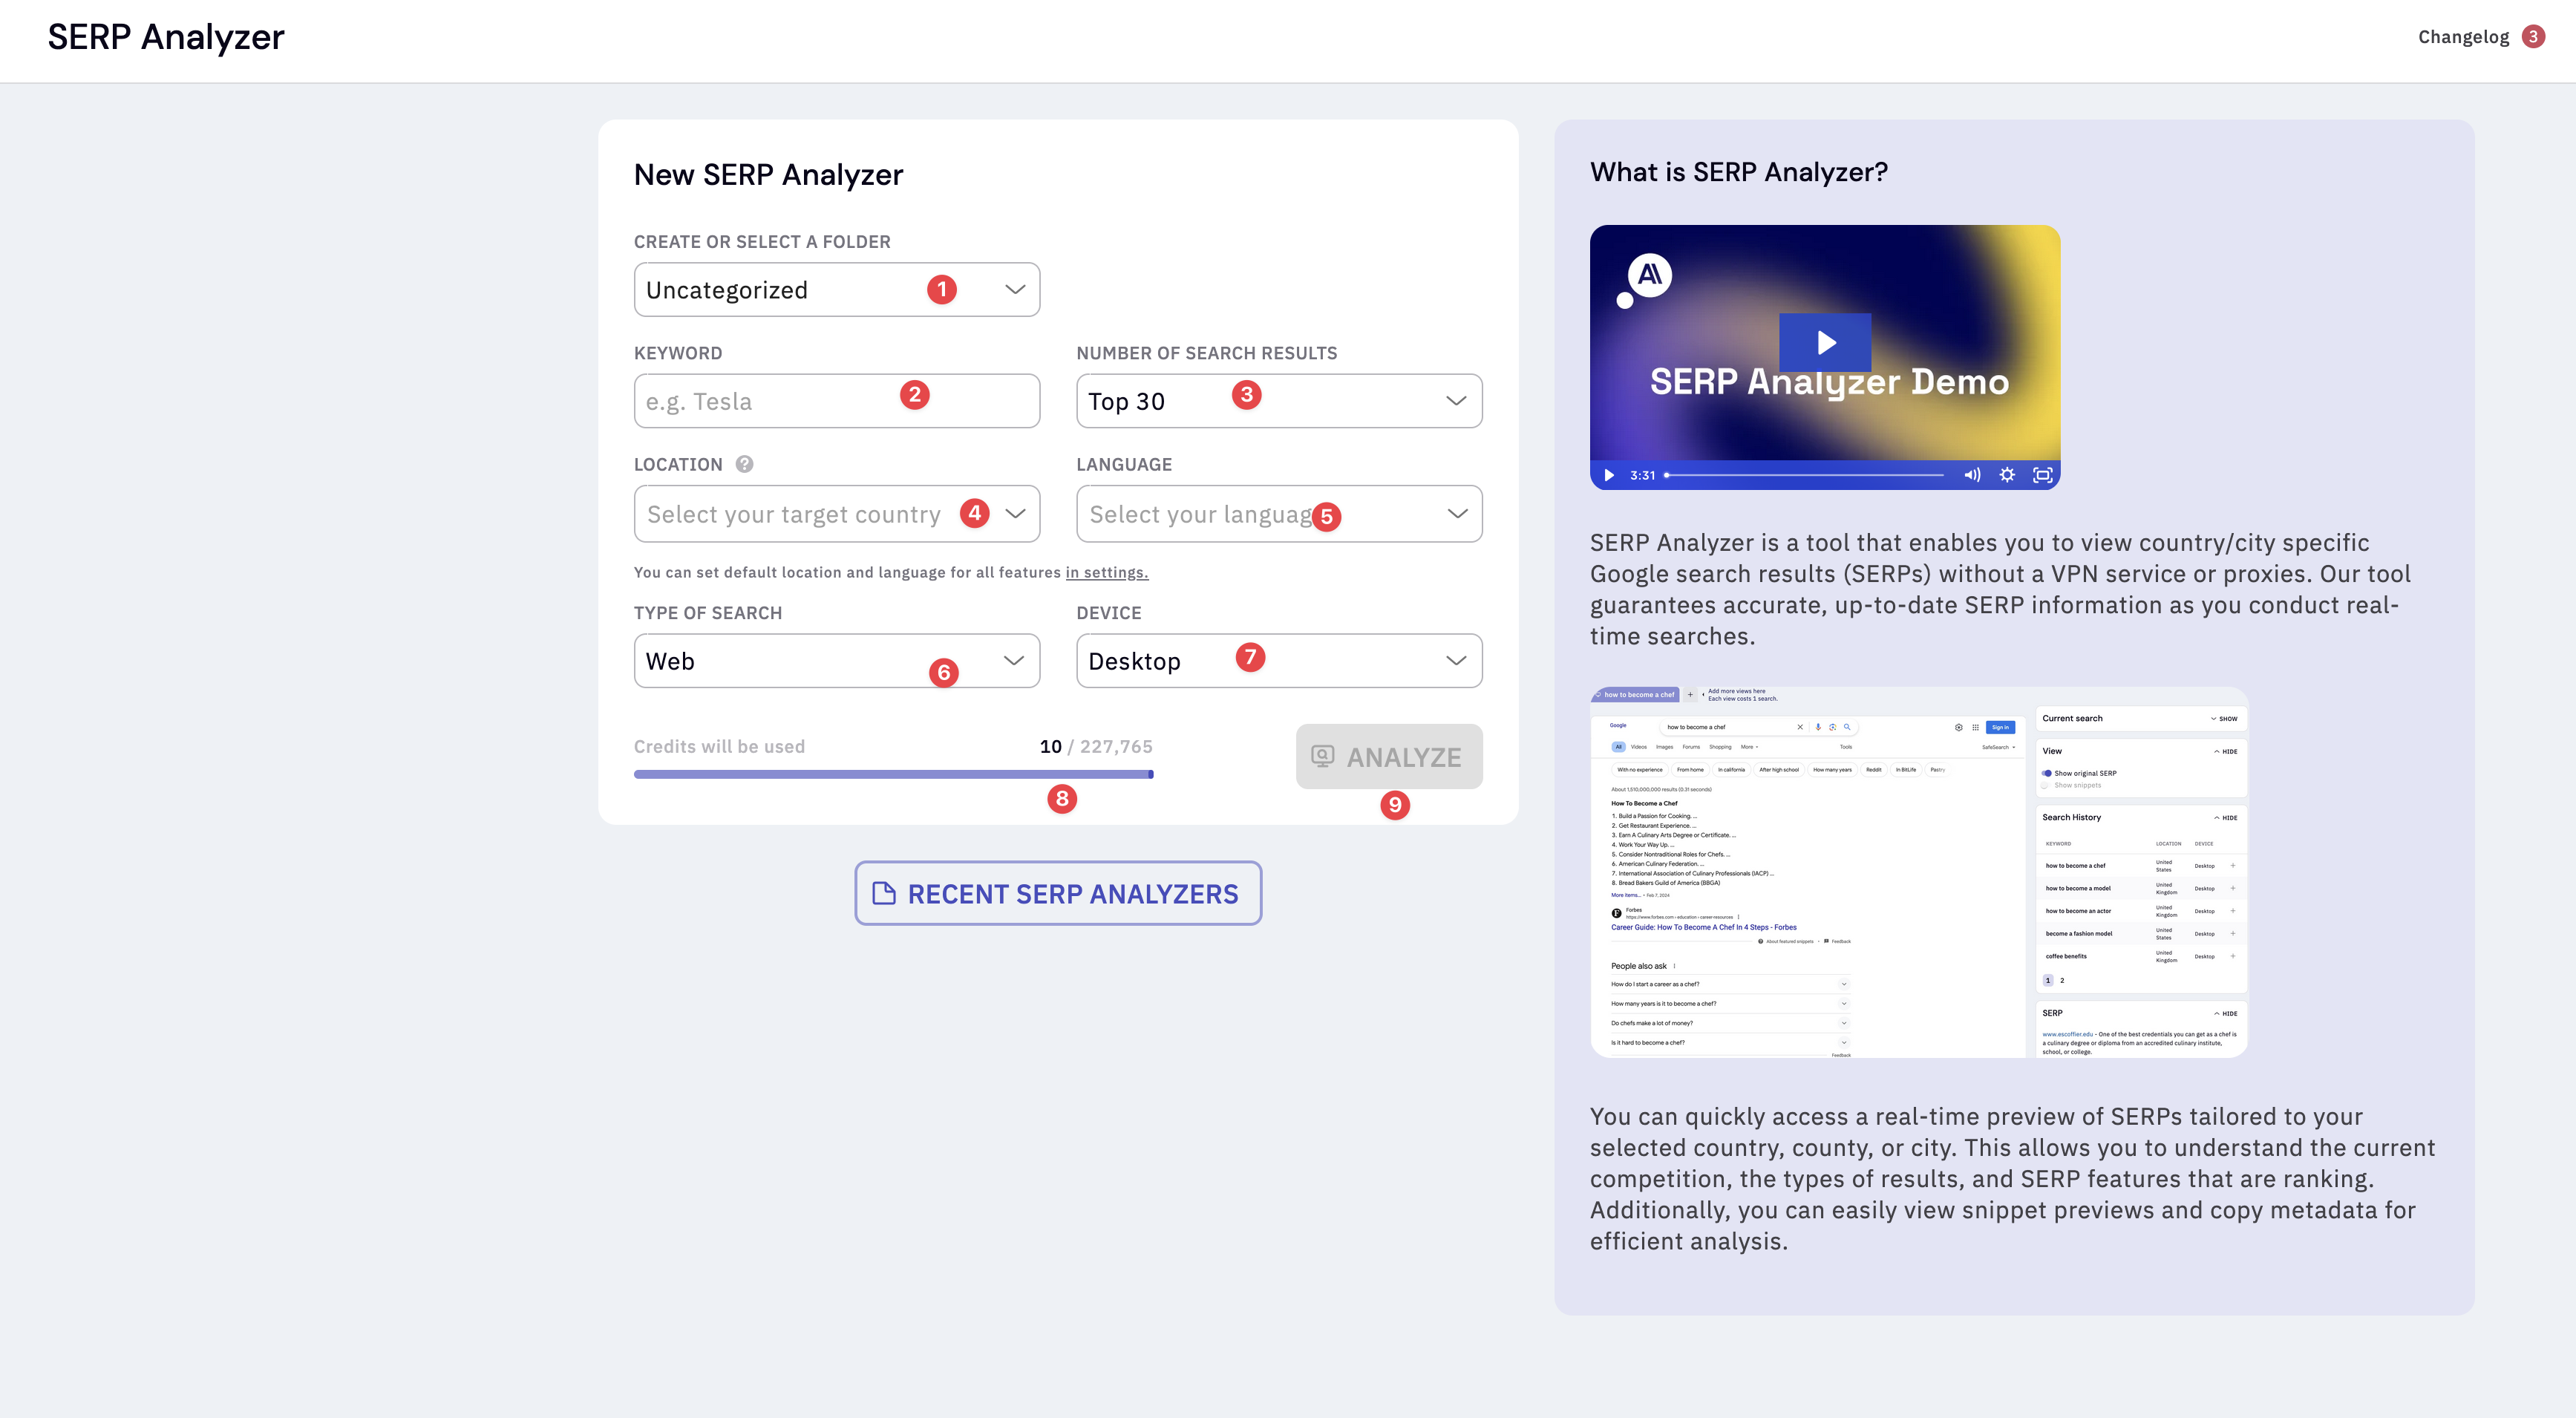Viewport: 2576px width, 1418px height.
Task: Play the SERP Analyzer Demo video
Action: point(1825,343)
